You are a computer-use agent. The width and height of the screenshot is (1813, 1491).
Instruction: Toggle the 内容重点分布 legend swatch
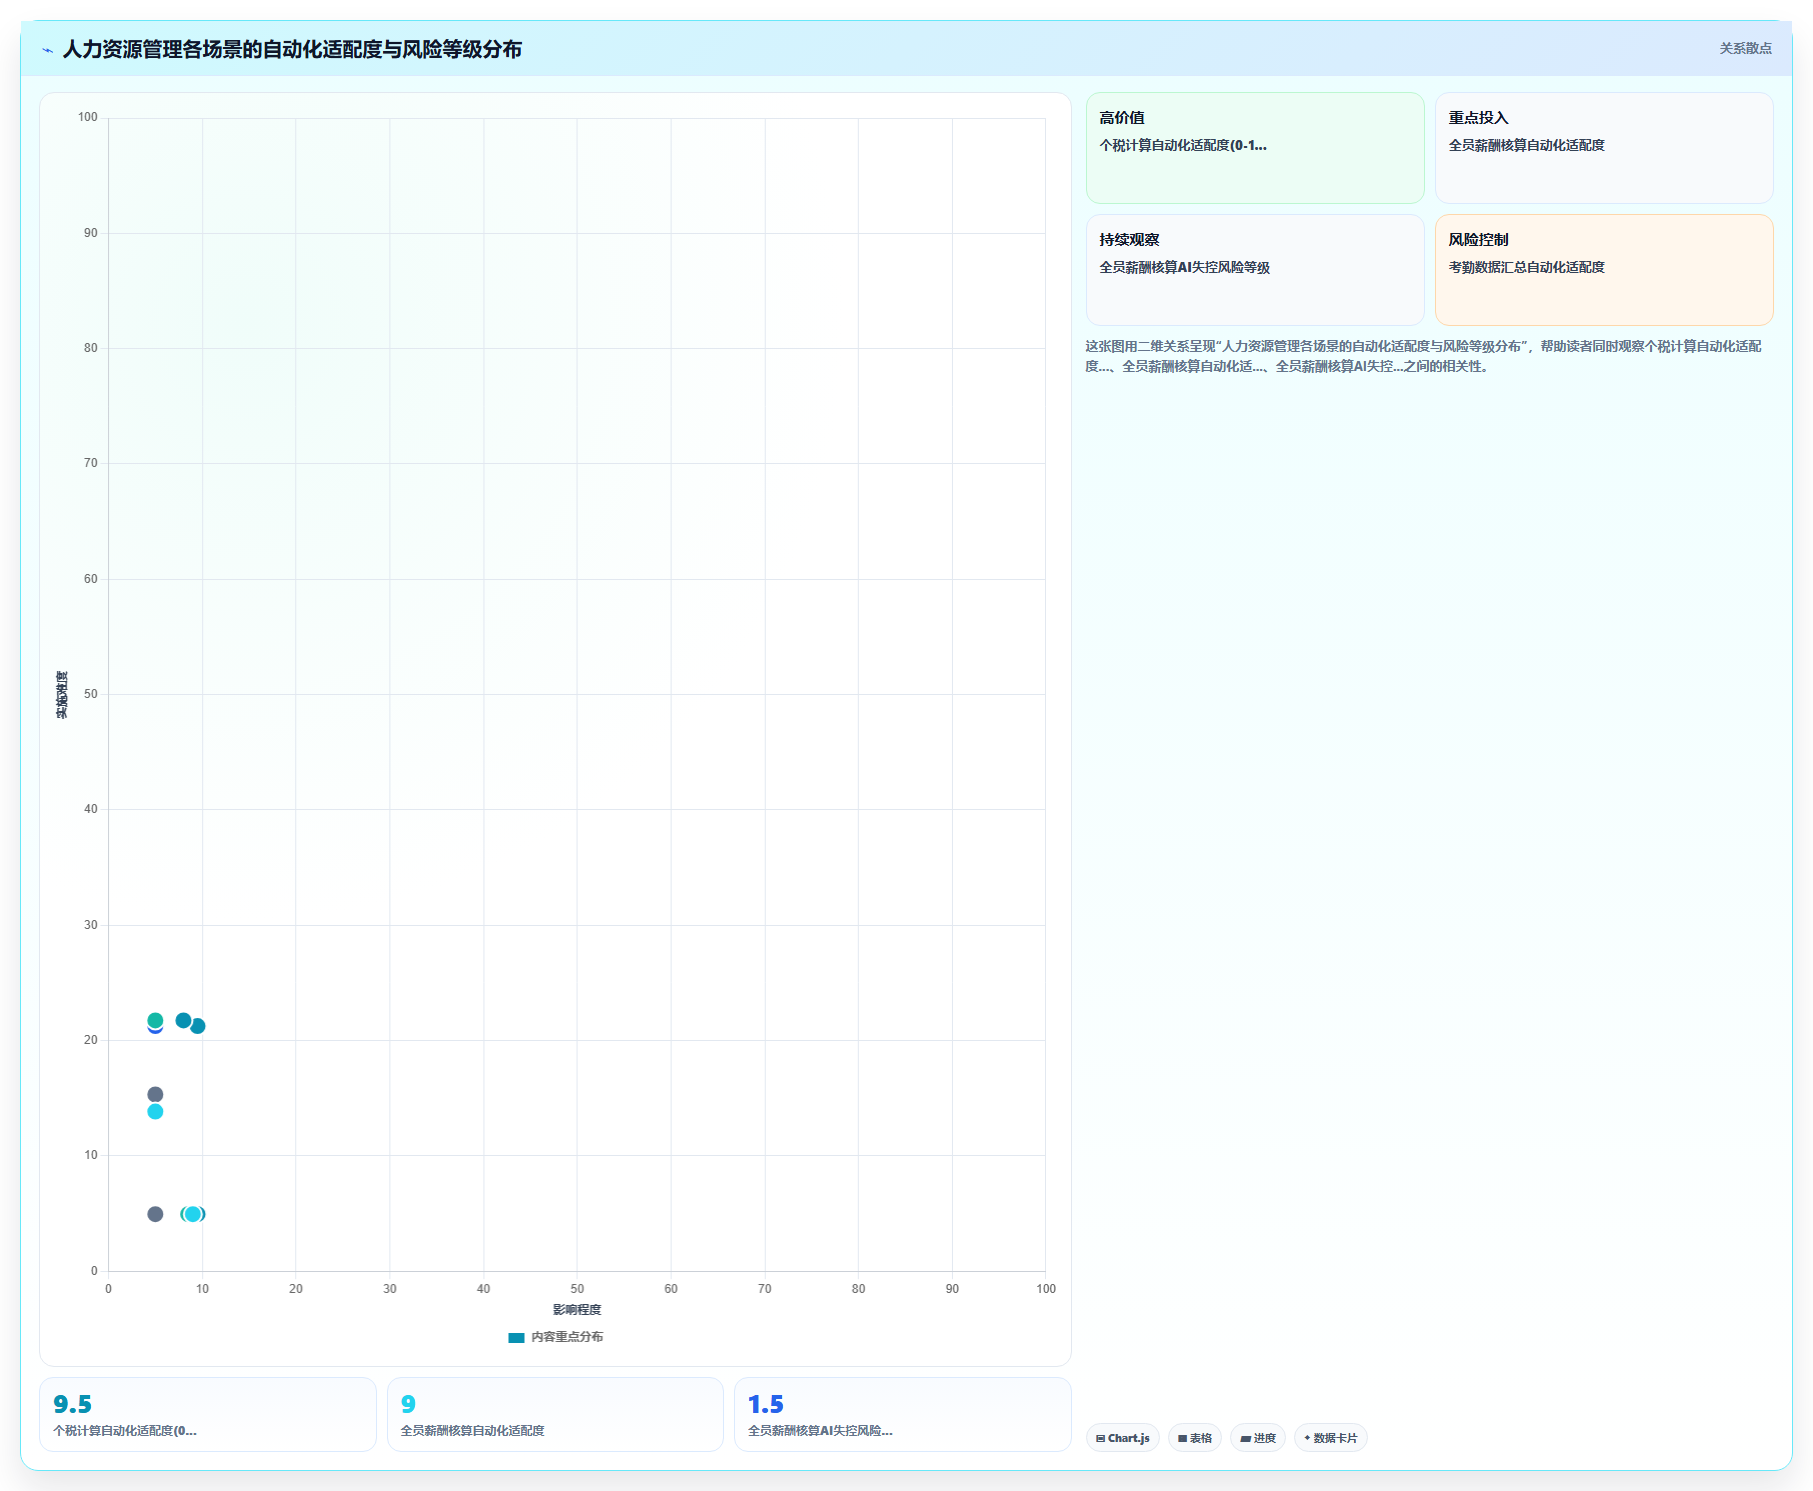coord(516,1337)
